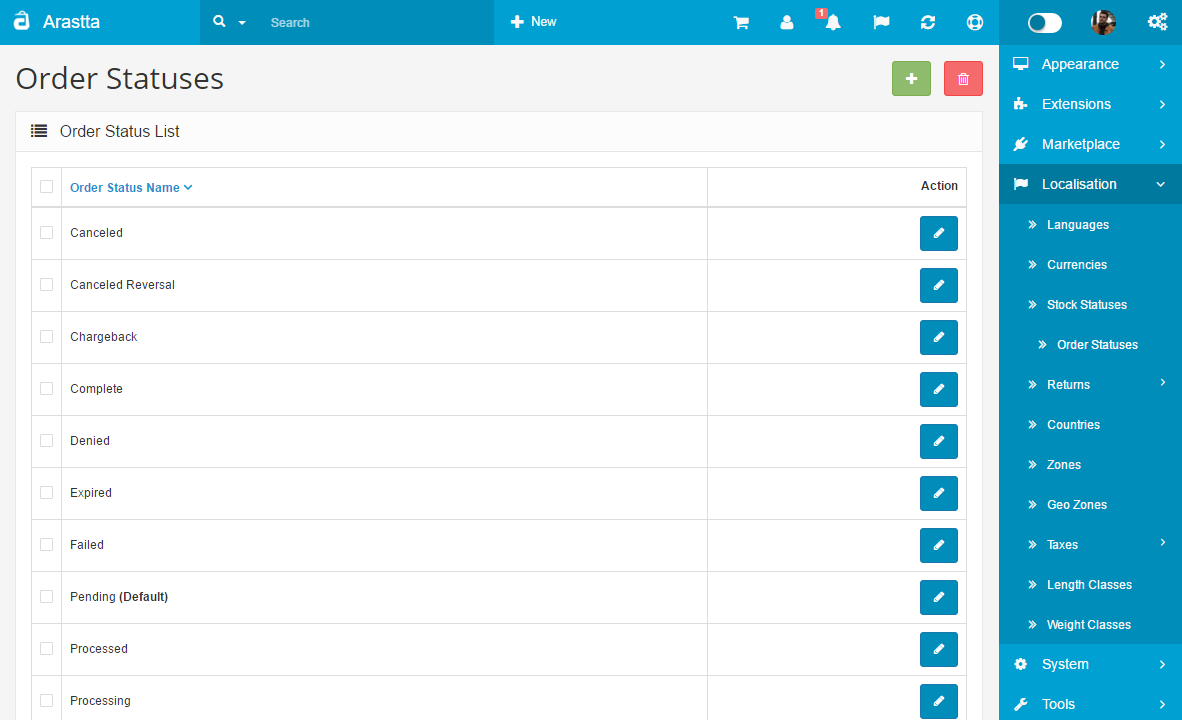Screen dimensions: 1182x720
Task: Open Stock Statuses in the sidebar
Action: tap(1086, 305)
